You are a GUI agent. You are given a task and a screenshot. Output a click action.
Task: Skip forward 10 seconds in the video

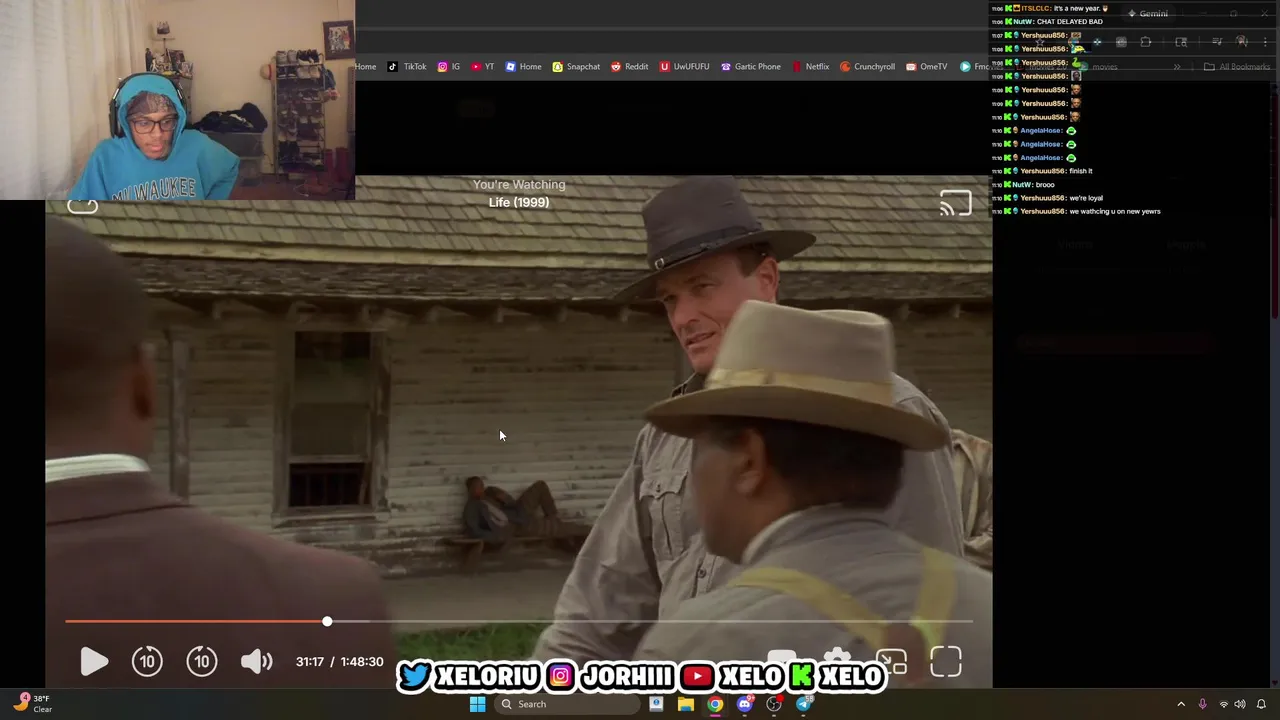pyautogui.click(x=202, y=661)
